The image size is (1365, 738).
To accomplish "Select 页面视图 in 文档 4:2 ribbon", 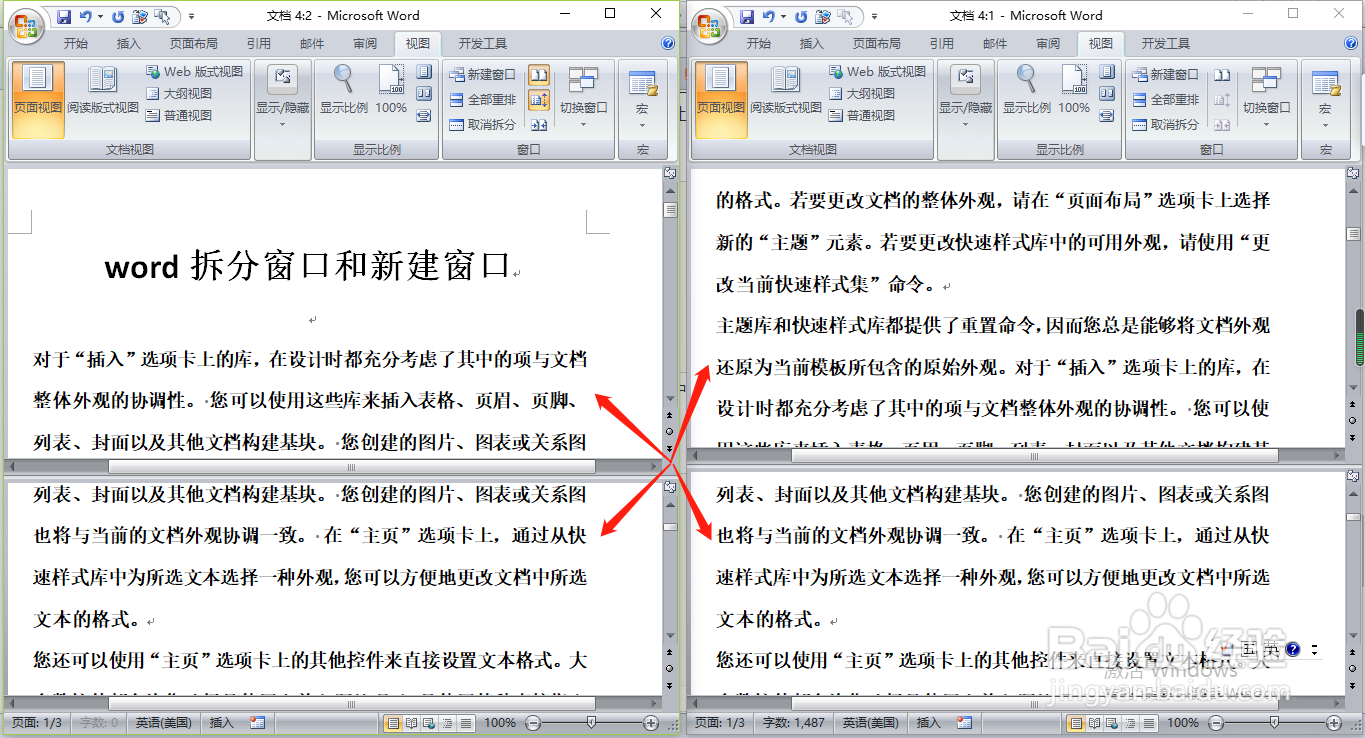I will pyautogui.click(x=38, y=98).
